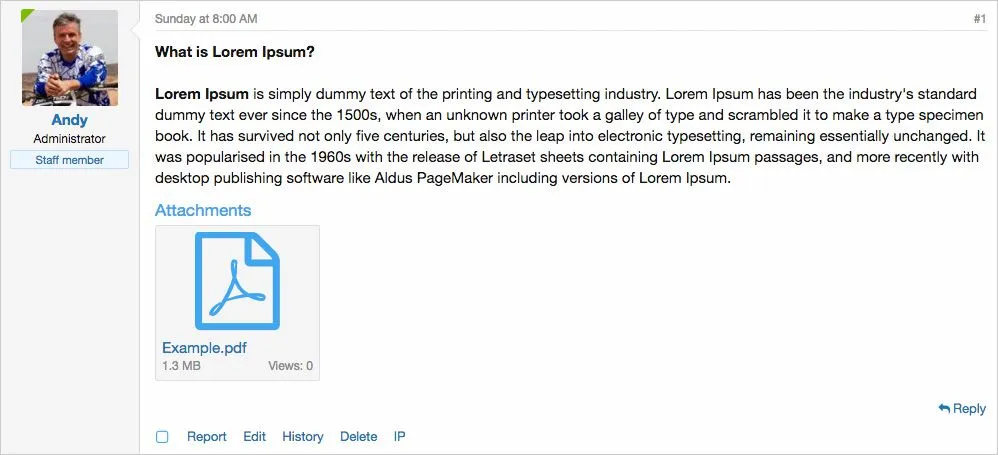The image size is (998, 455).
Task: Click the Reply text link
Action: pyautogui.click(x=969, y=408)
